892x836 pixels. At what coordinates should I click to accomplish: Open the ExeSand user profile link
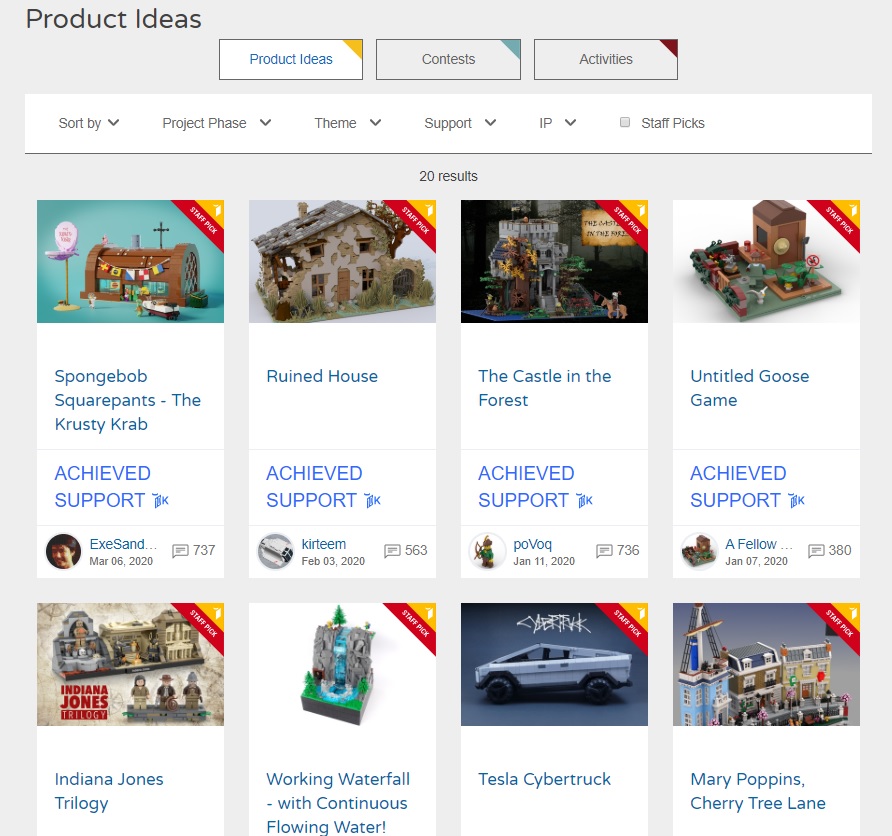coord(123,544)
